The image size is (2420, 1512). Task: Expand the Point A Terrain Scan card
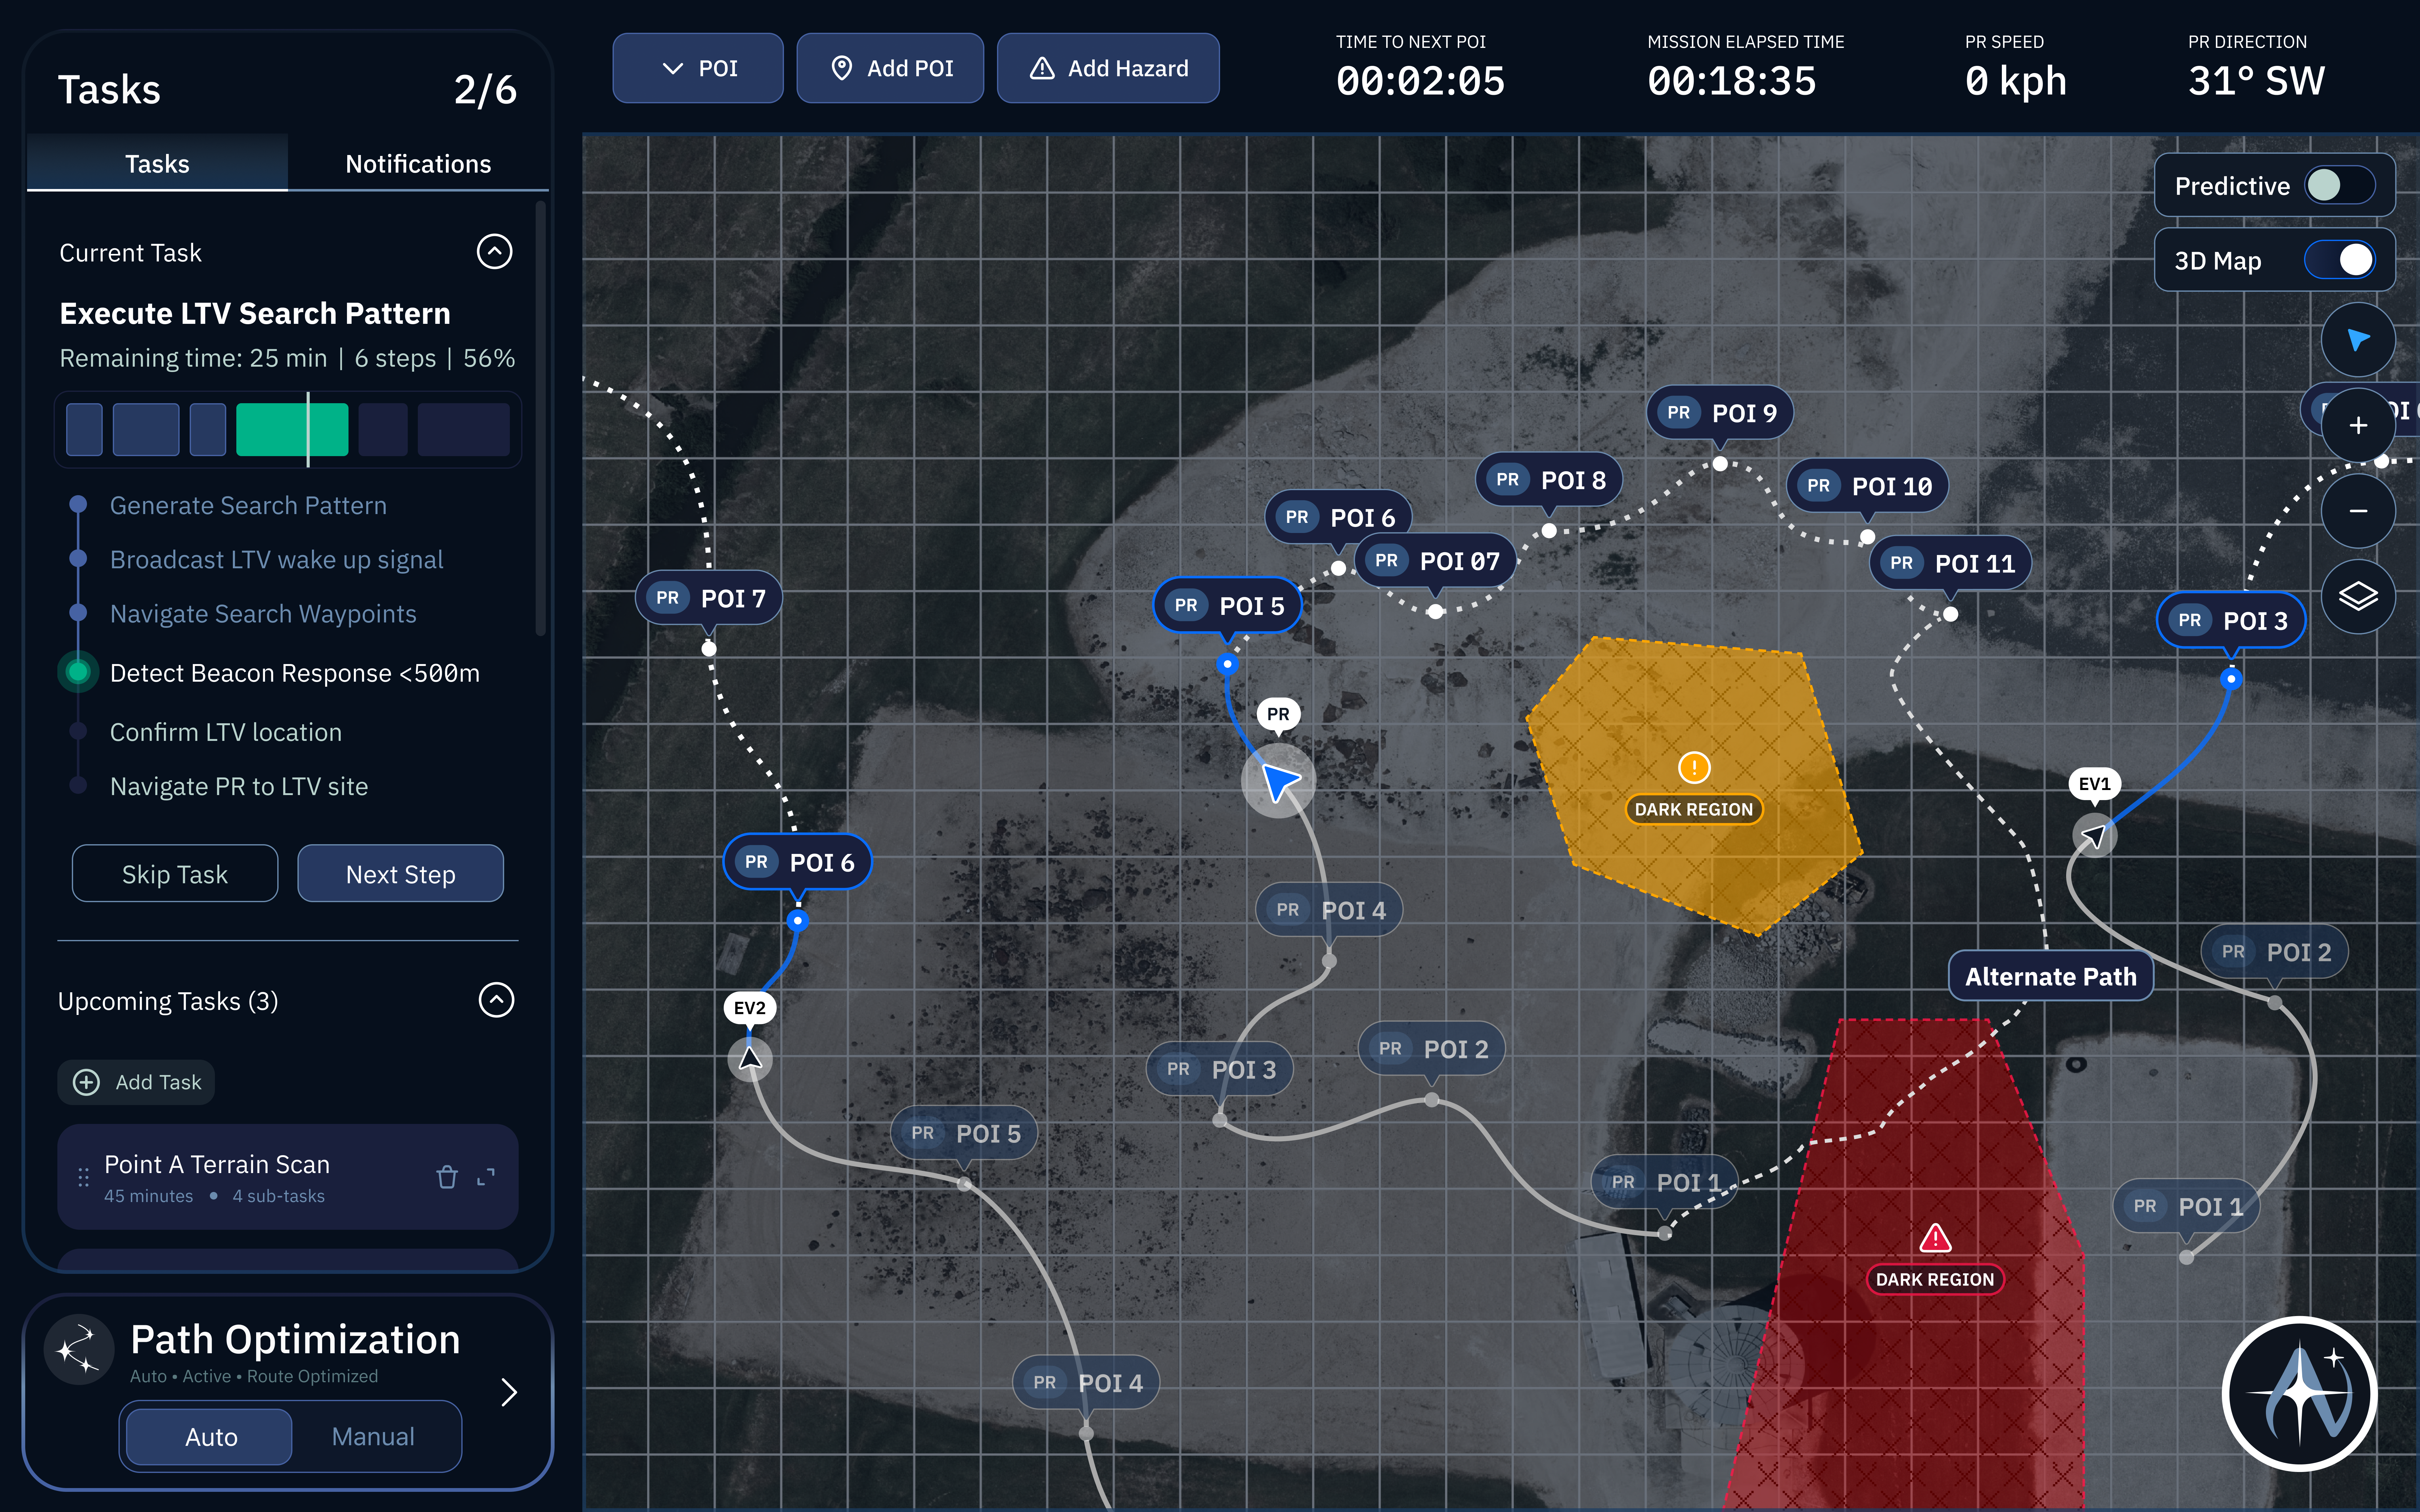pos(486,1177)
